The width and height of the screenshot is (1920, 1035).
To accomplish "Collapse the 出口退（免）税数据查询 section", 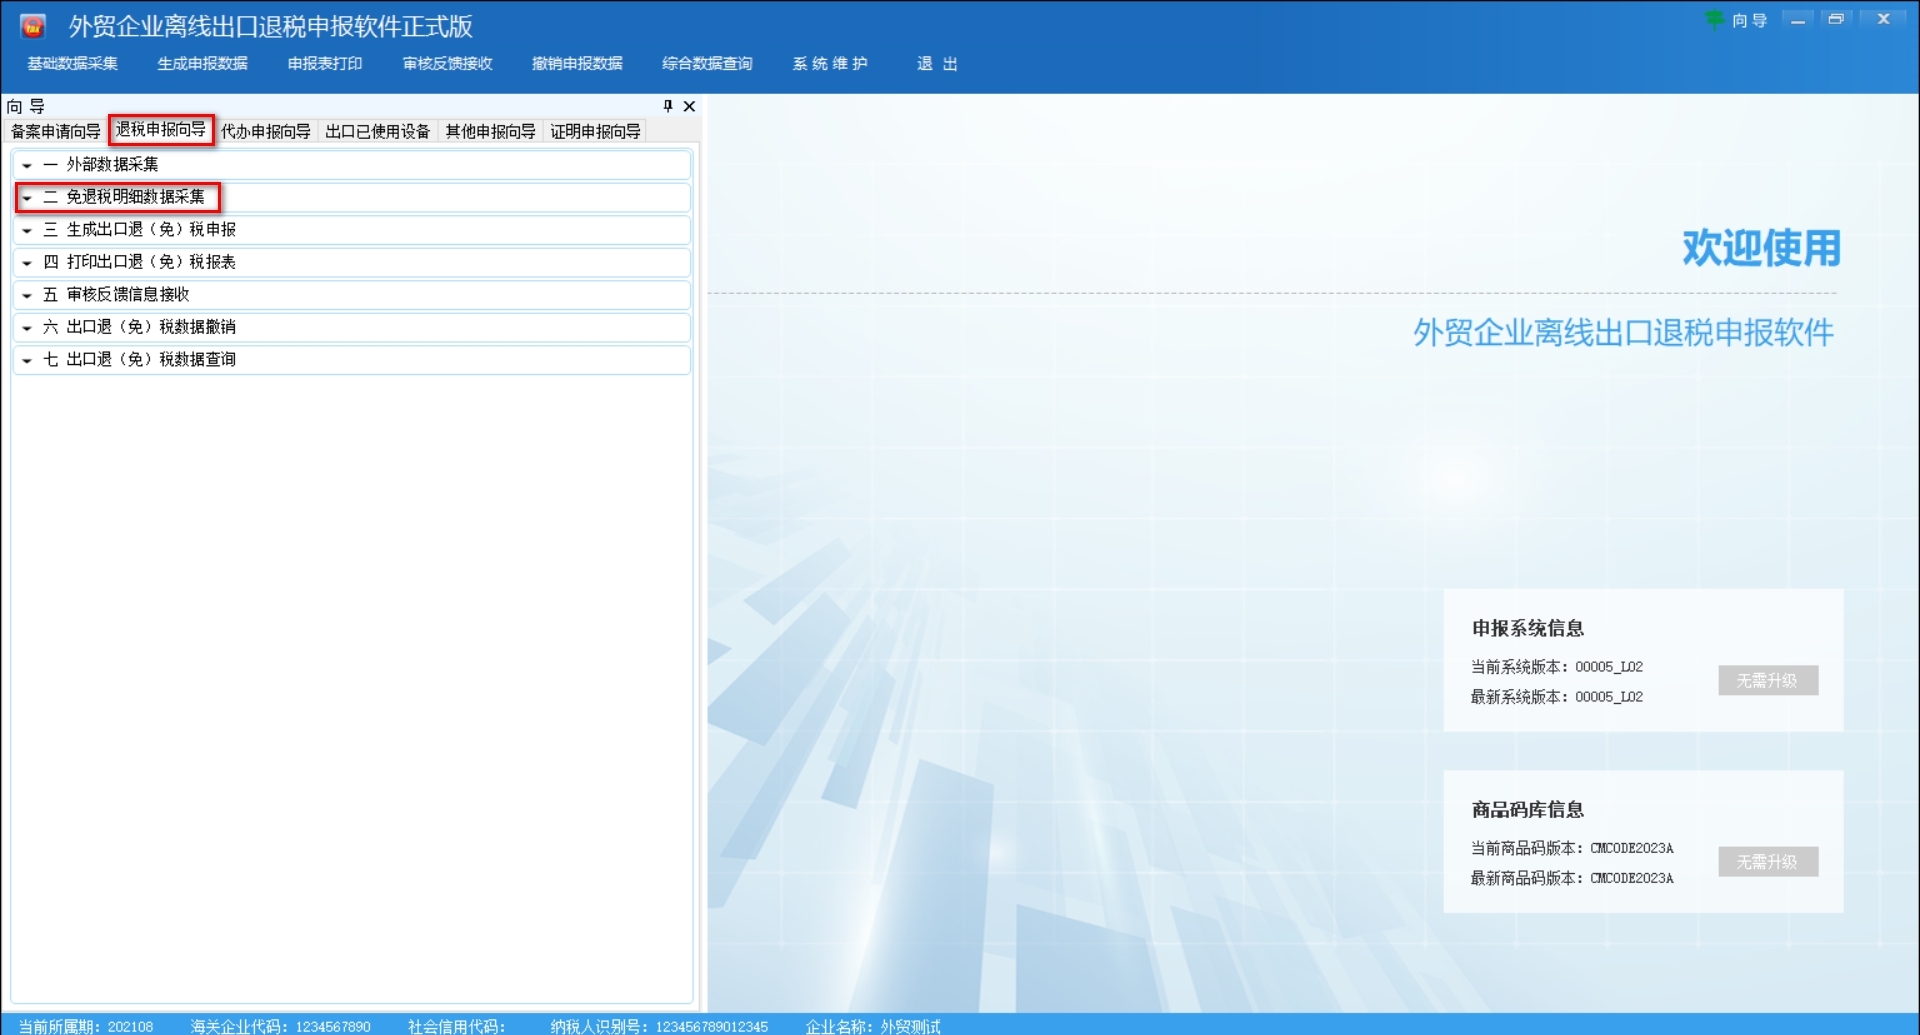I will (x=27, y=359).
